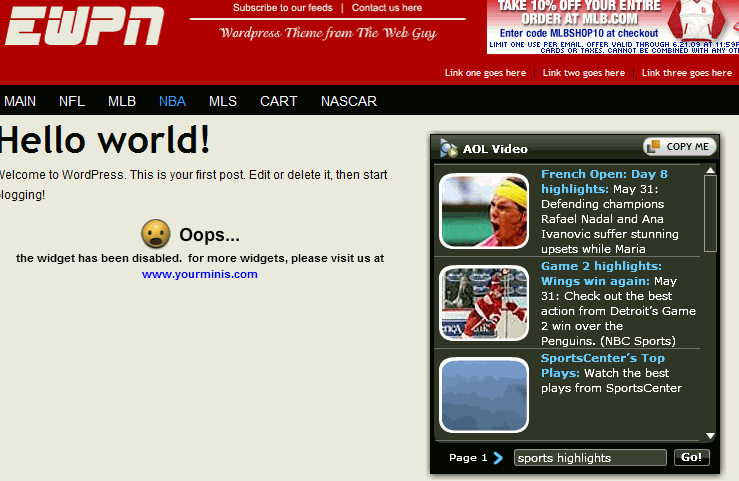Select the NBA menu item
Screen dimensions: 739x481
172,101
